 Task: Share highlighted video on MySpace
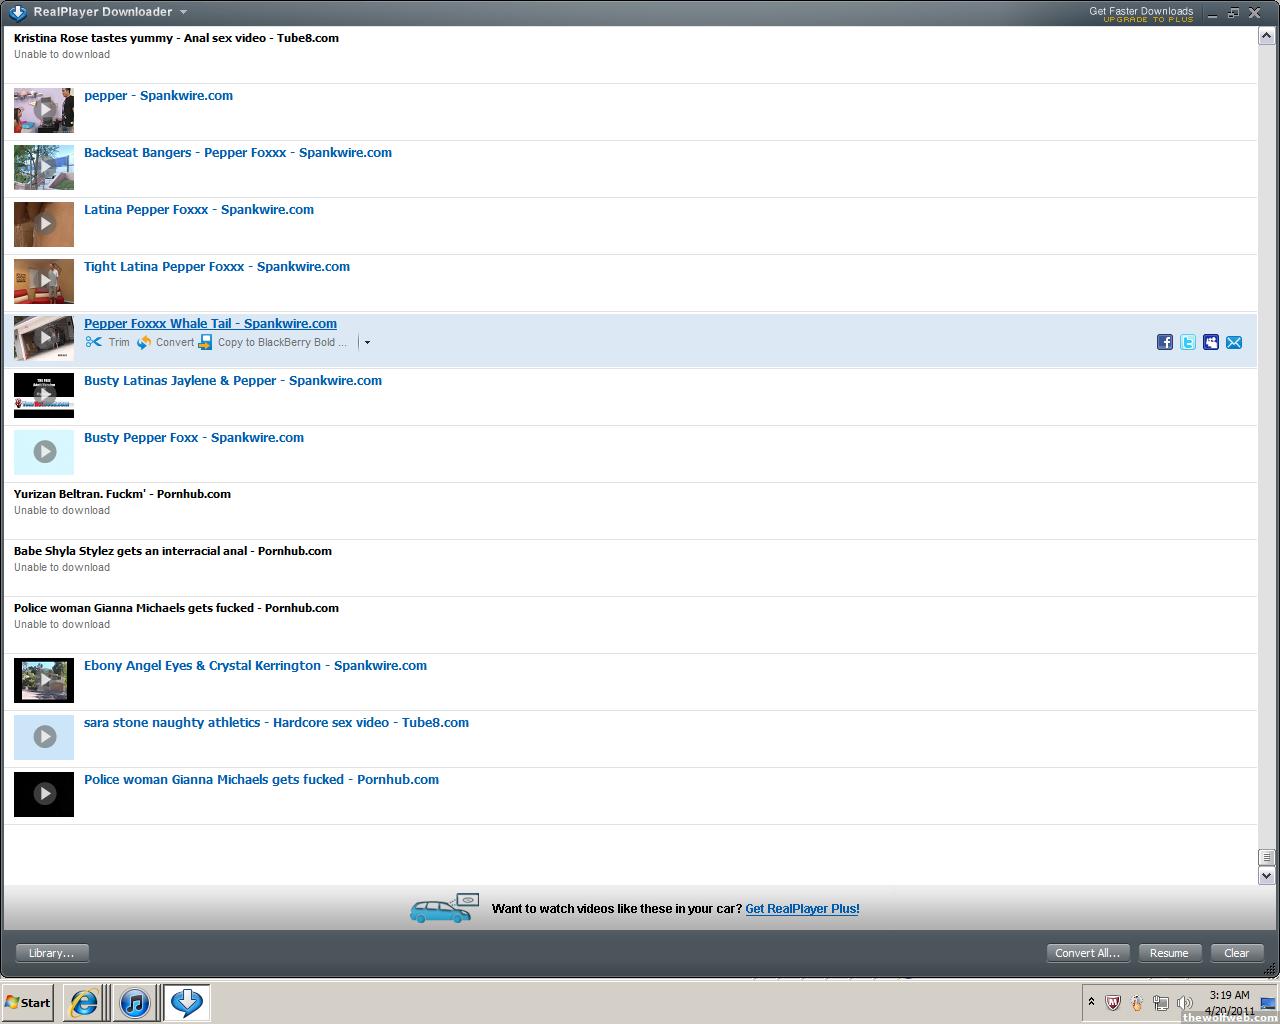coord(1211,342)
